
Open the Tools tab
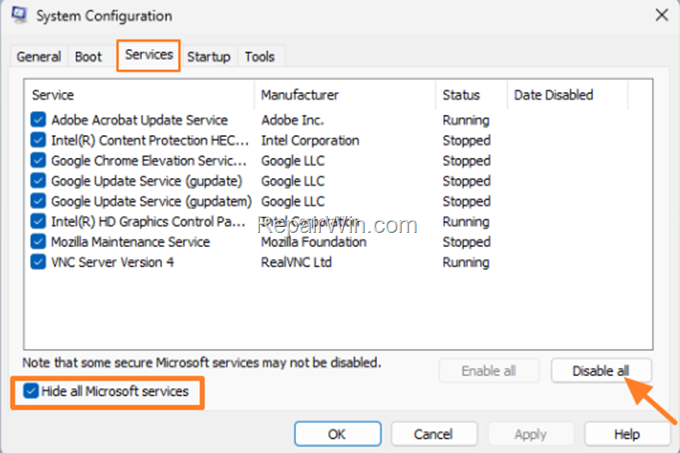coord(260,57)
